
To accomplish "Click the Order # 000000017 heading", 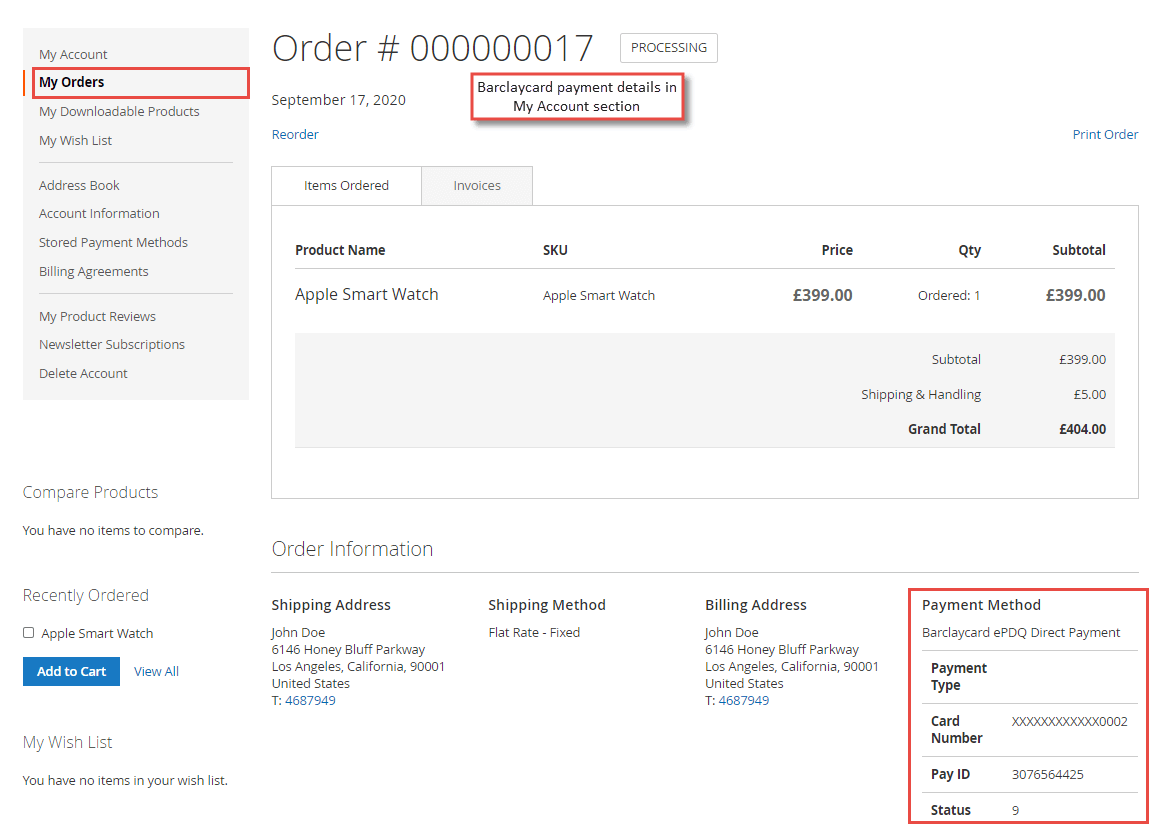I will pos(432,49).
